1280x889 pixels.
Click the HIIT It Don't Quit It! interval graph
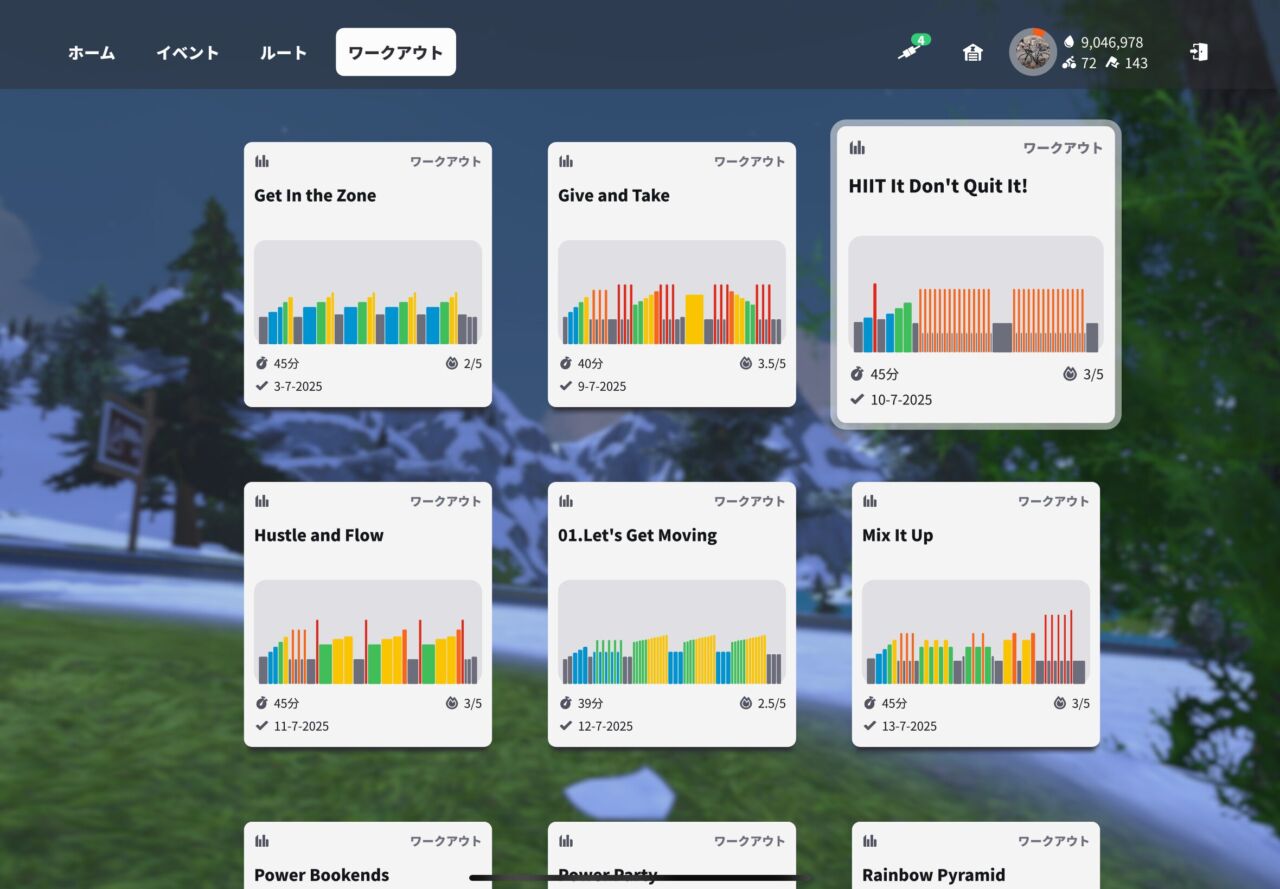coord(976,294)
